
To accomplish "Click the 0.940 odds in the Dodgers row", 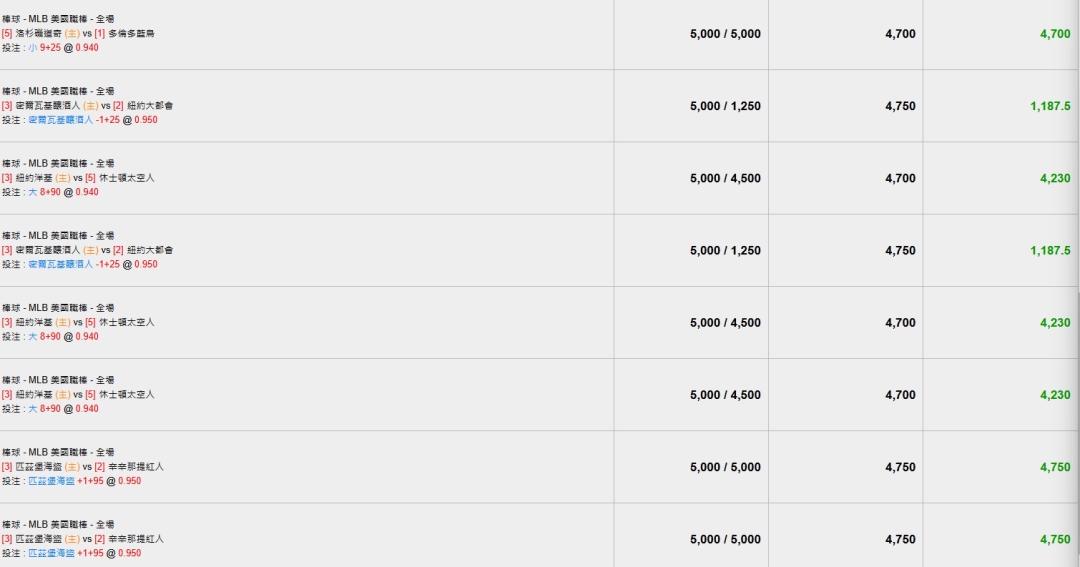I will pyautogui.click(x=87, y=48).
